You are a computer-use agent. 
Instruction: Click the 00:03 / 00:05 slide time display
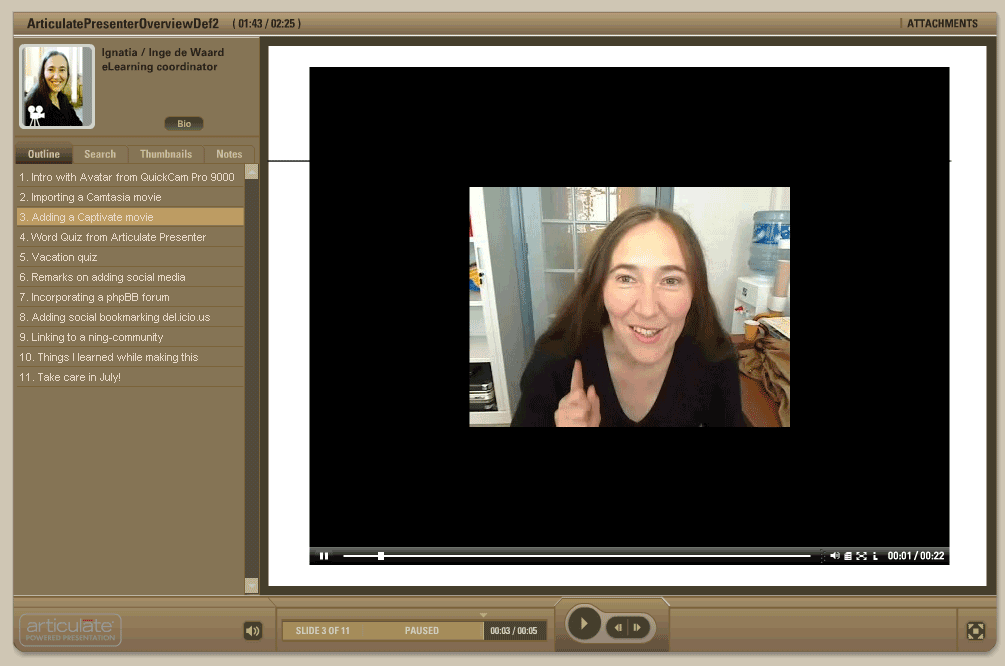pos(513,631)
